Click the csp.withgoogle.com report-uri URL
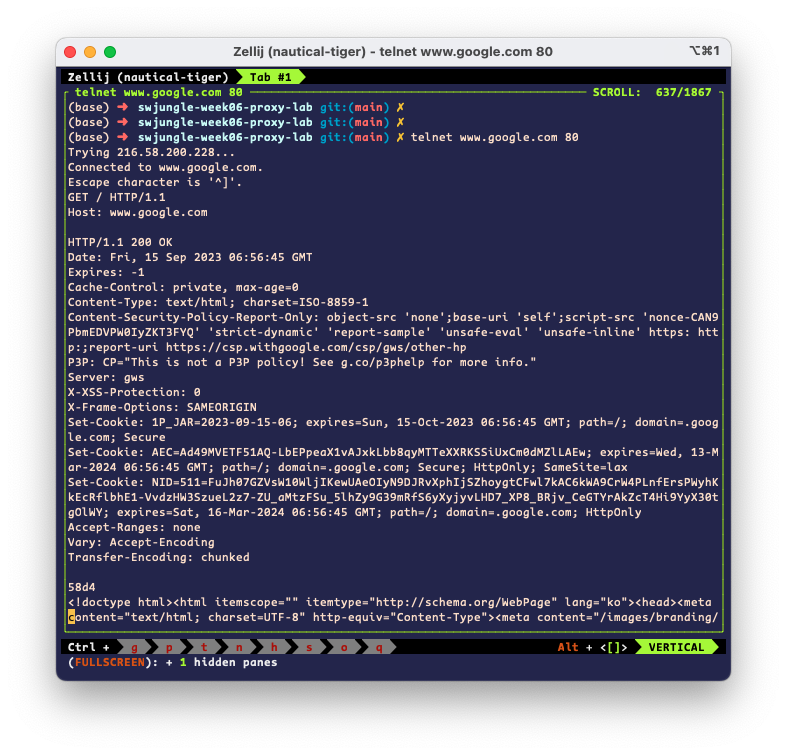Viewport: 787px width, 755px height. [x=316, y=347]
